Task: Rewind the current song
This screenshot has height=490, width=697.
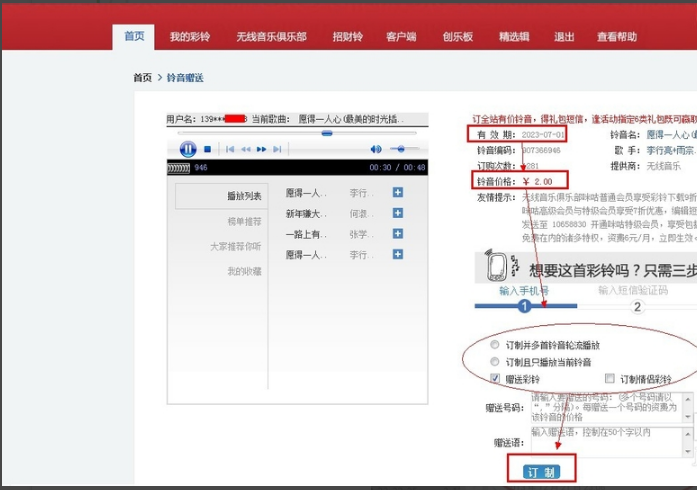Action: pos(246,149)
